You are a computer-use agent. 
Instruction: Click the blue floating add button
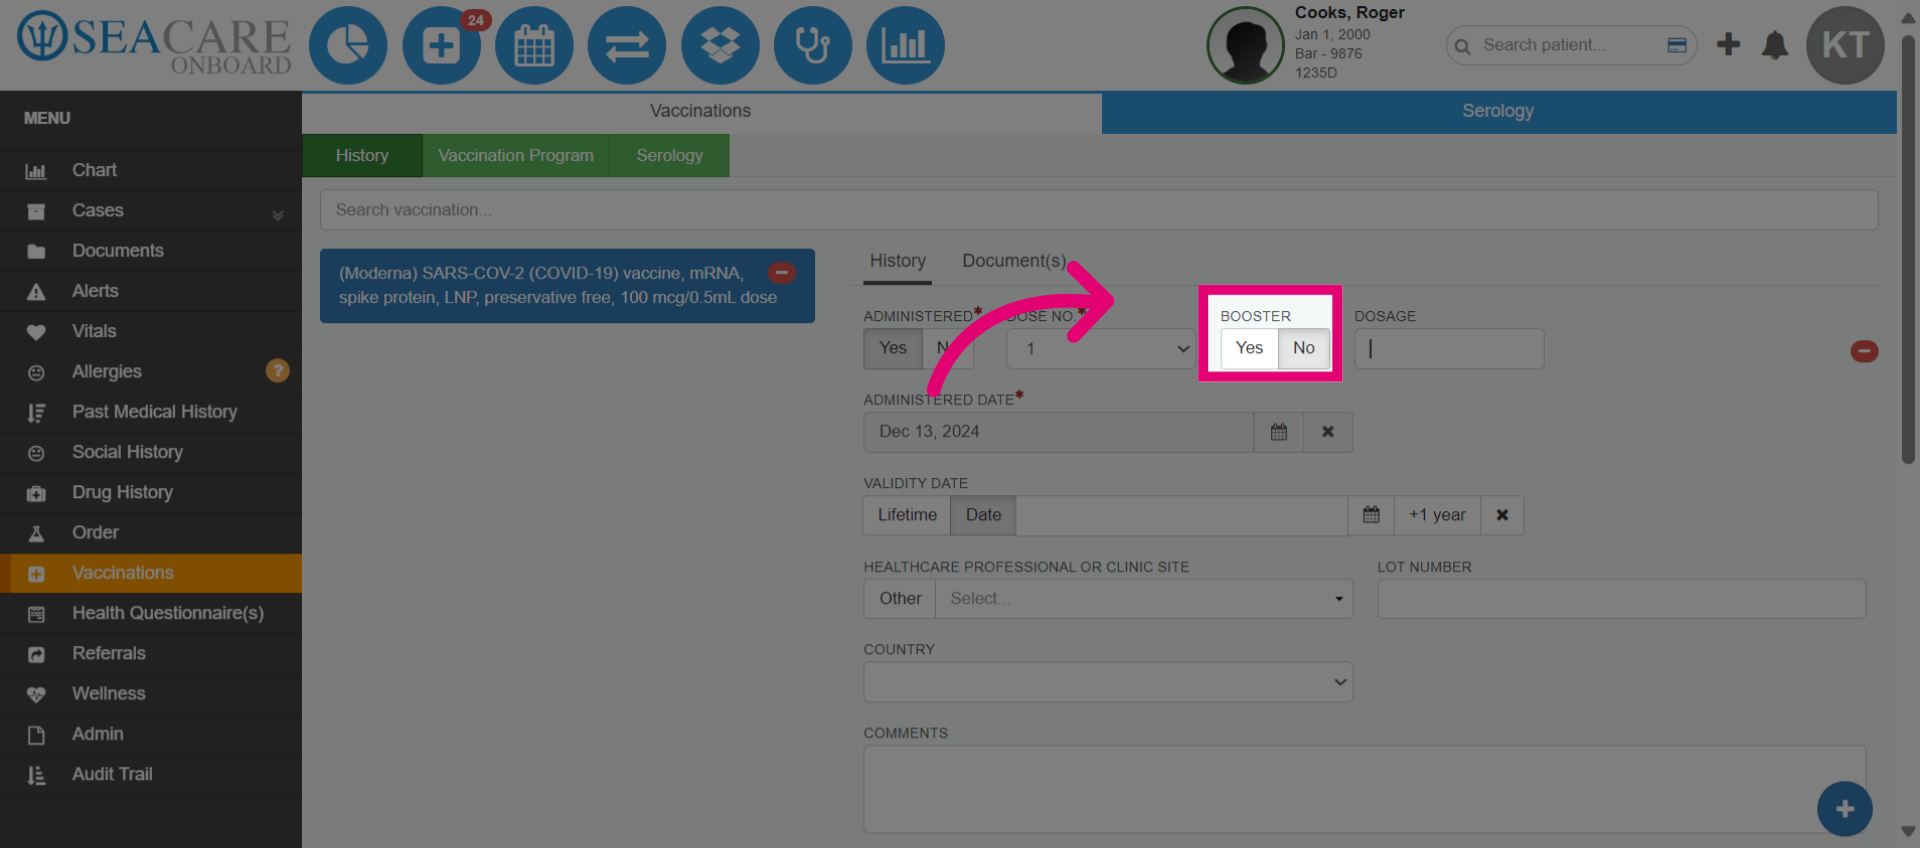[1845, 809]
